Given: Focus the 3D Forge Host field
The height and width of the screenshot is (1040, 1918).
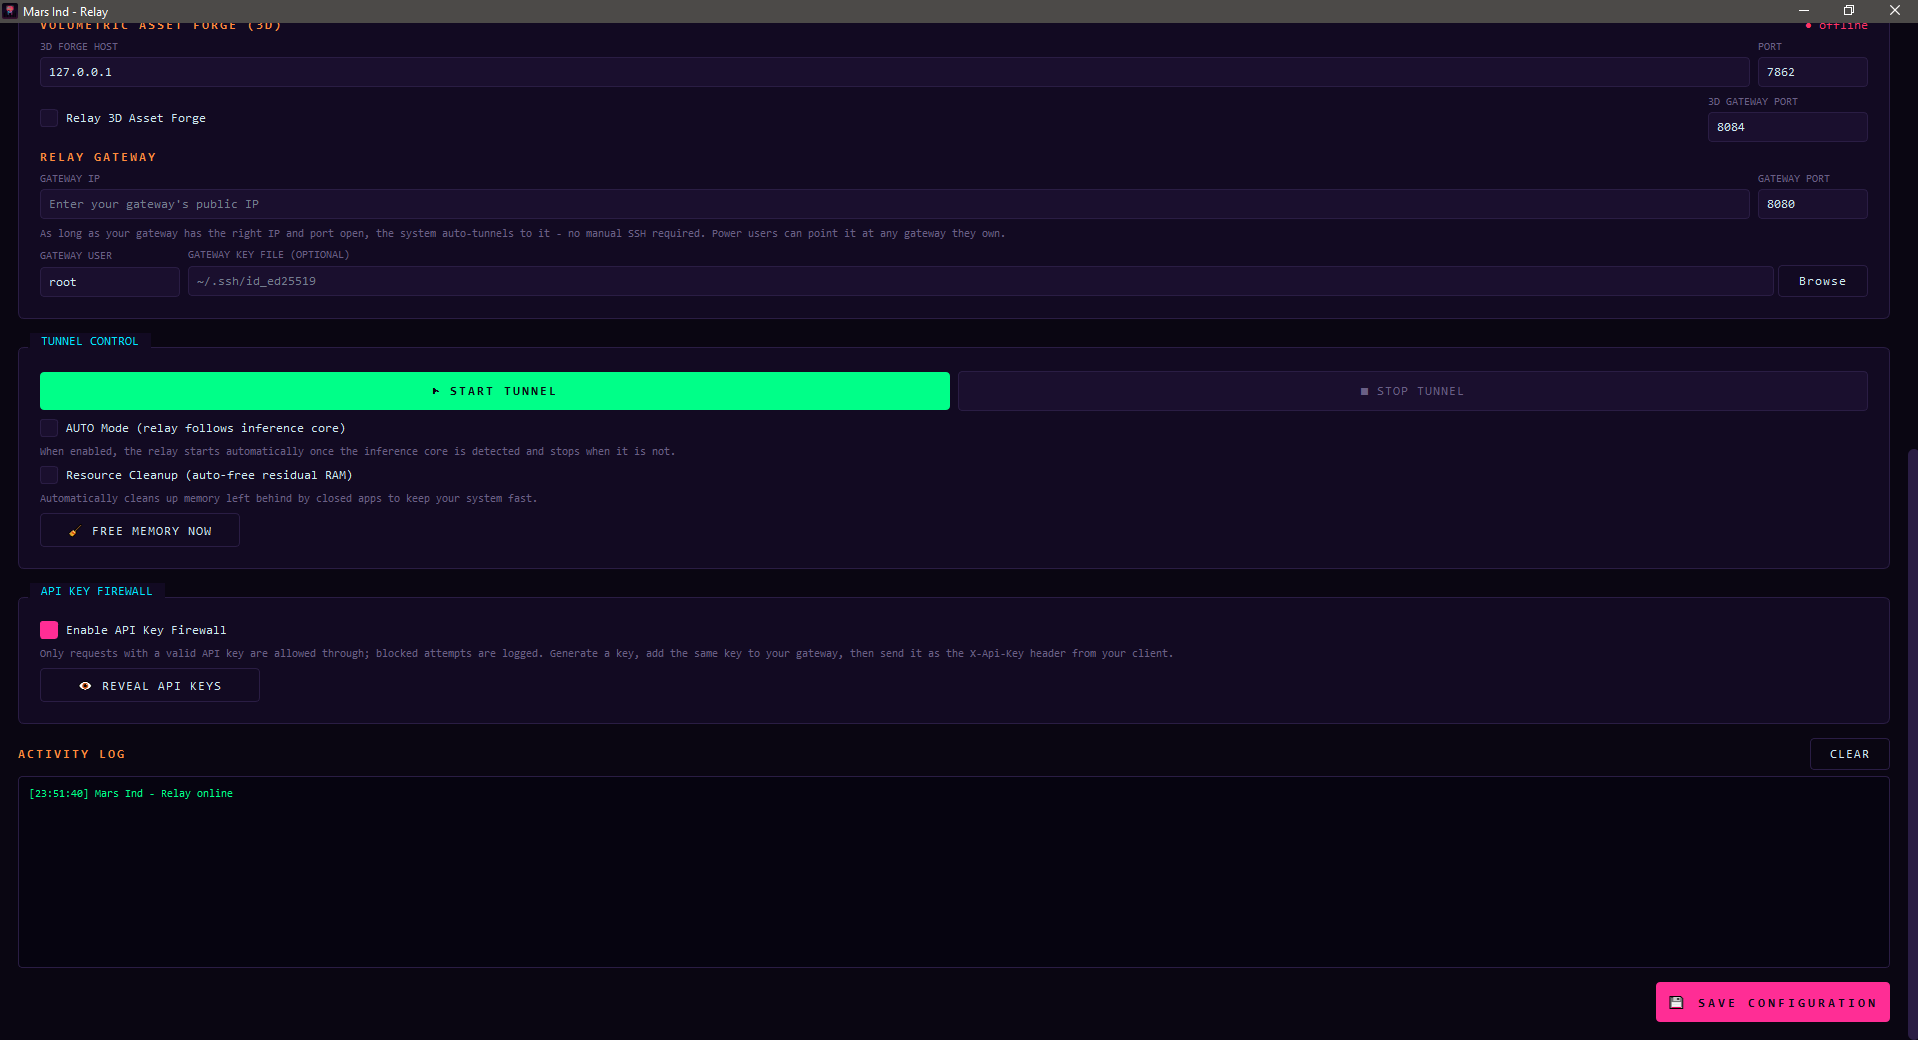Looking at the screenshot, I should coord(894,72).
